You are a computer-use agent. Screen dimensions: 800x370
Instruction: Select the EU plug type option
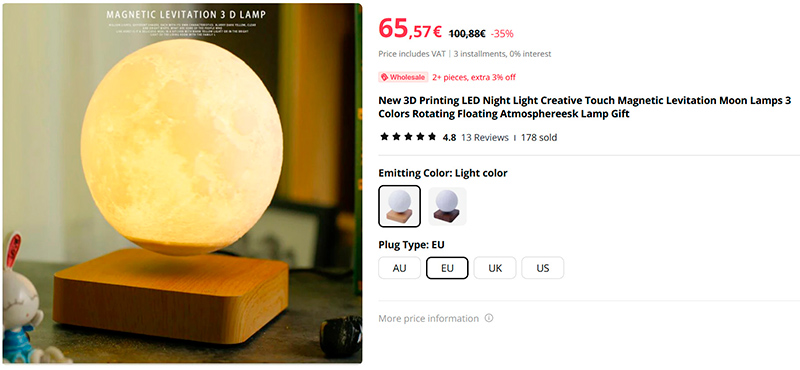pyautogui.click(x=447, y=268)
